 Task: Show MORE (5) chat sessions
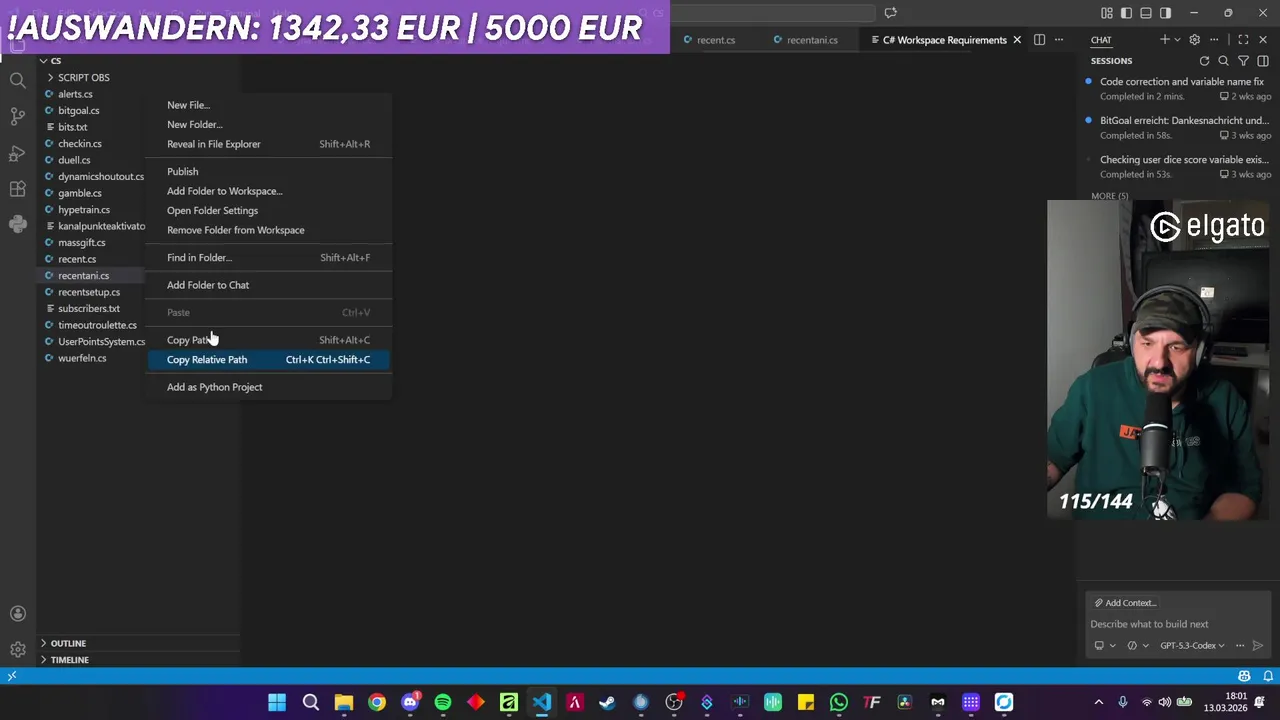(x=1109, y=196)
